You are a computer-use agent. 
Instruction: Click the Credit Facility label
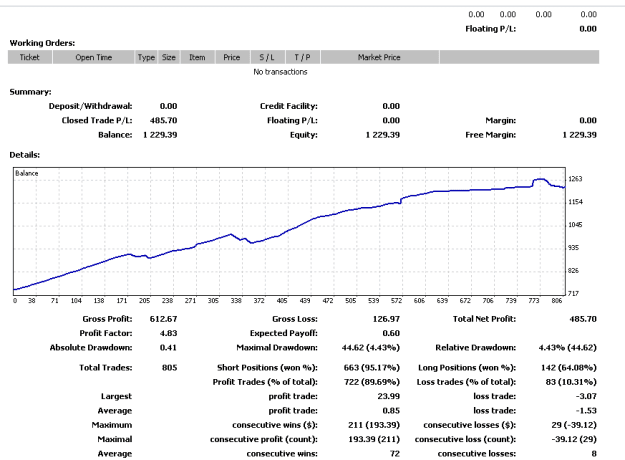pyautogui.click(x=289, y=106)
